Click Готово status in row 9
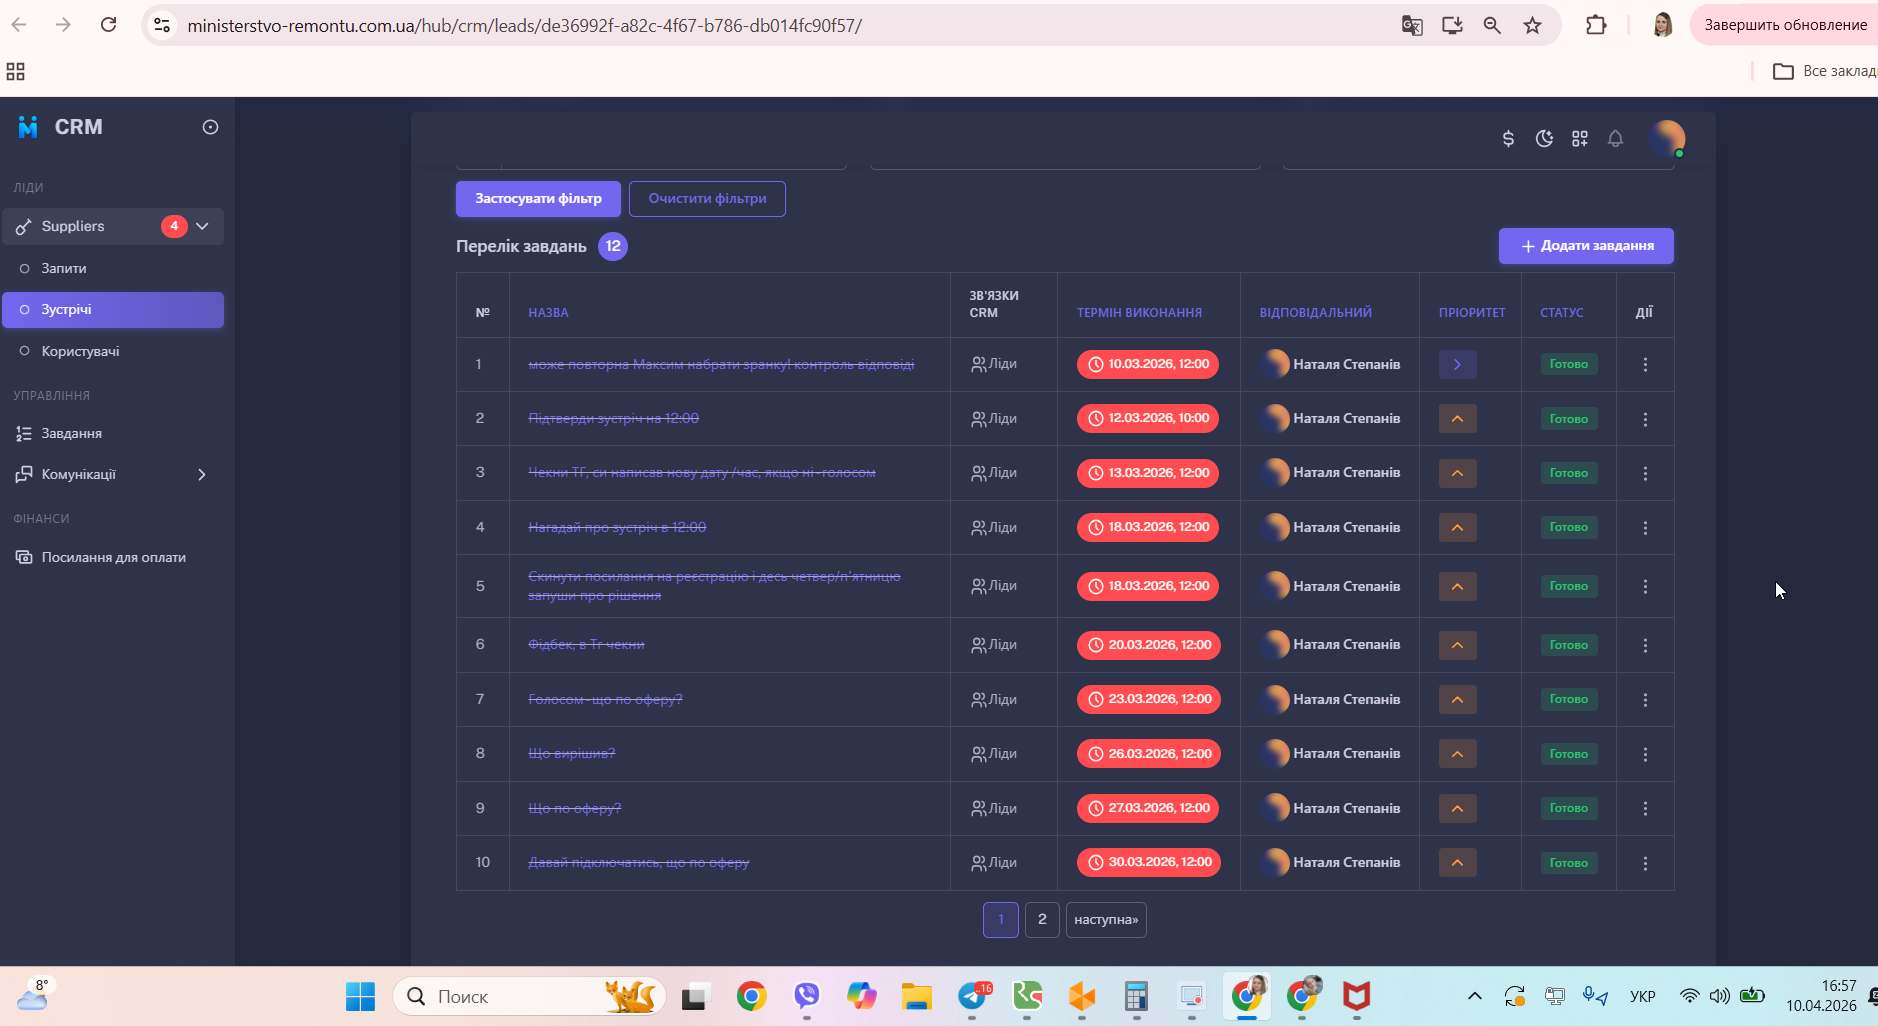This screenshot has height=1026, width=1878. [x=1568, y=808]
